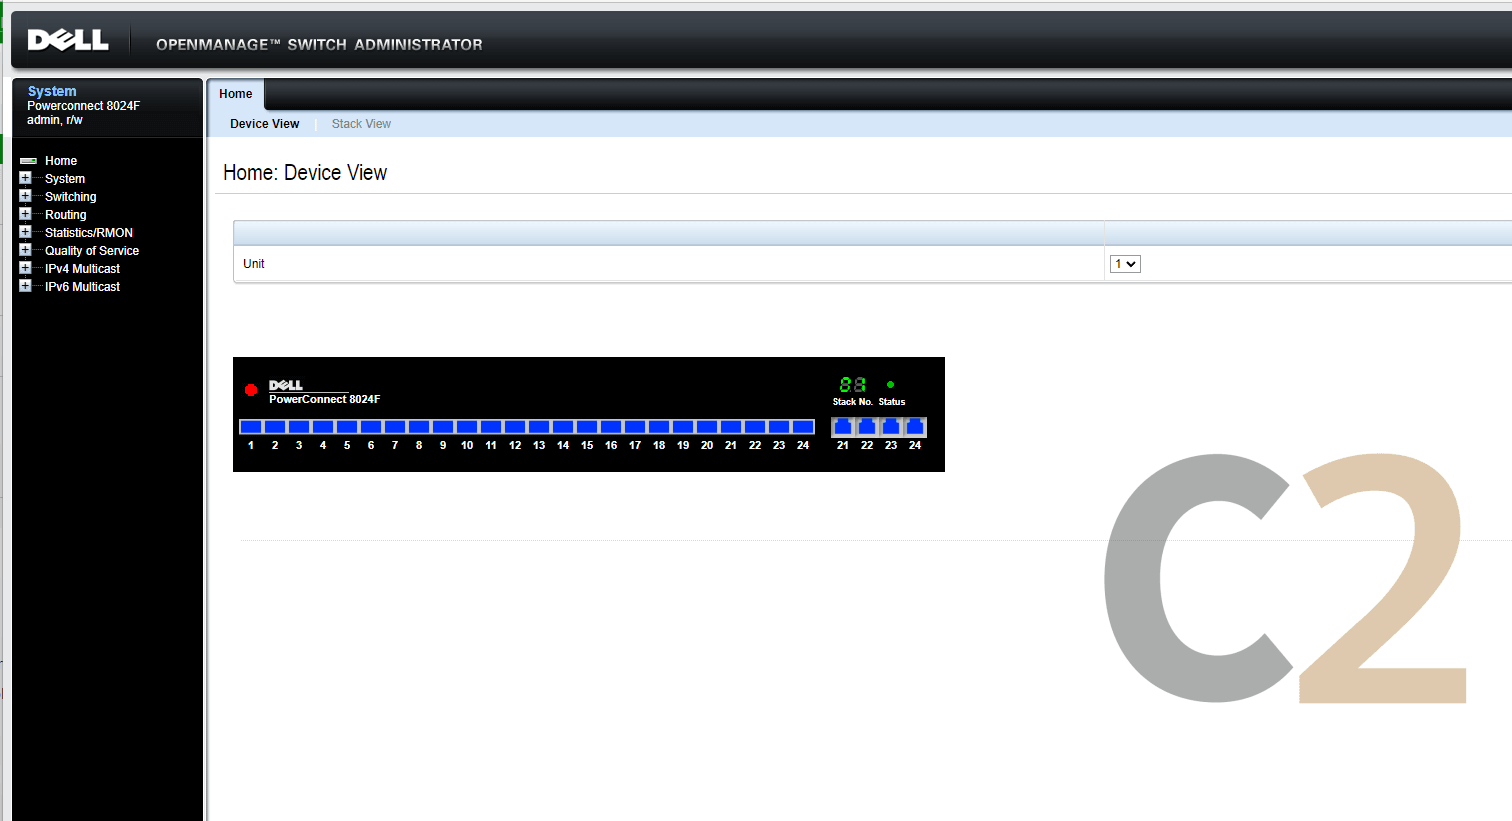Select the Home tab
Screen dimensions: 1512x821
coord(236,94)
